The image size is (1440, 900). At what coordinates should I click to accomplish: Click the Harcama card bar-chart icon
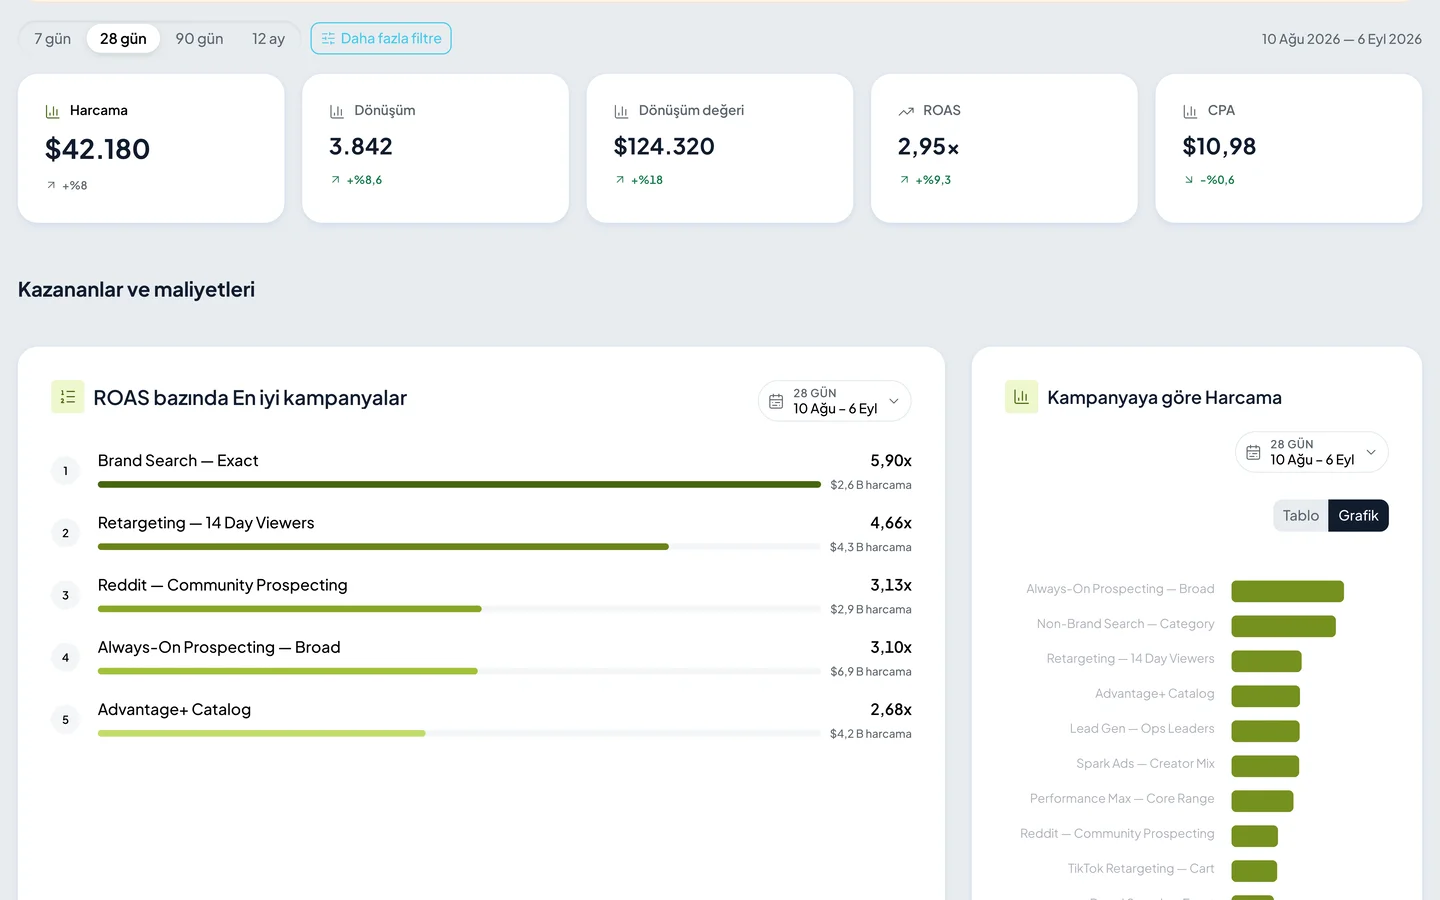(52, 111)
